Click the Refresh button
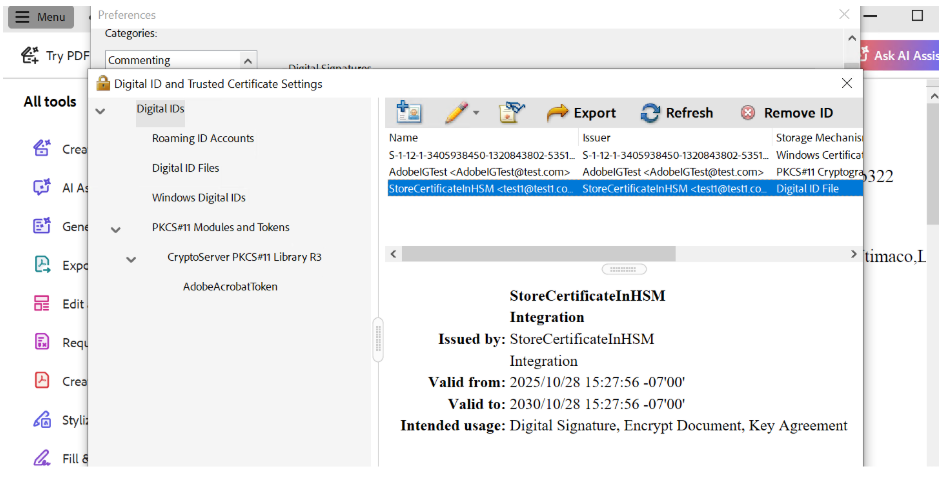The image size is (939, 493). pos(677,113)
